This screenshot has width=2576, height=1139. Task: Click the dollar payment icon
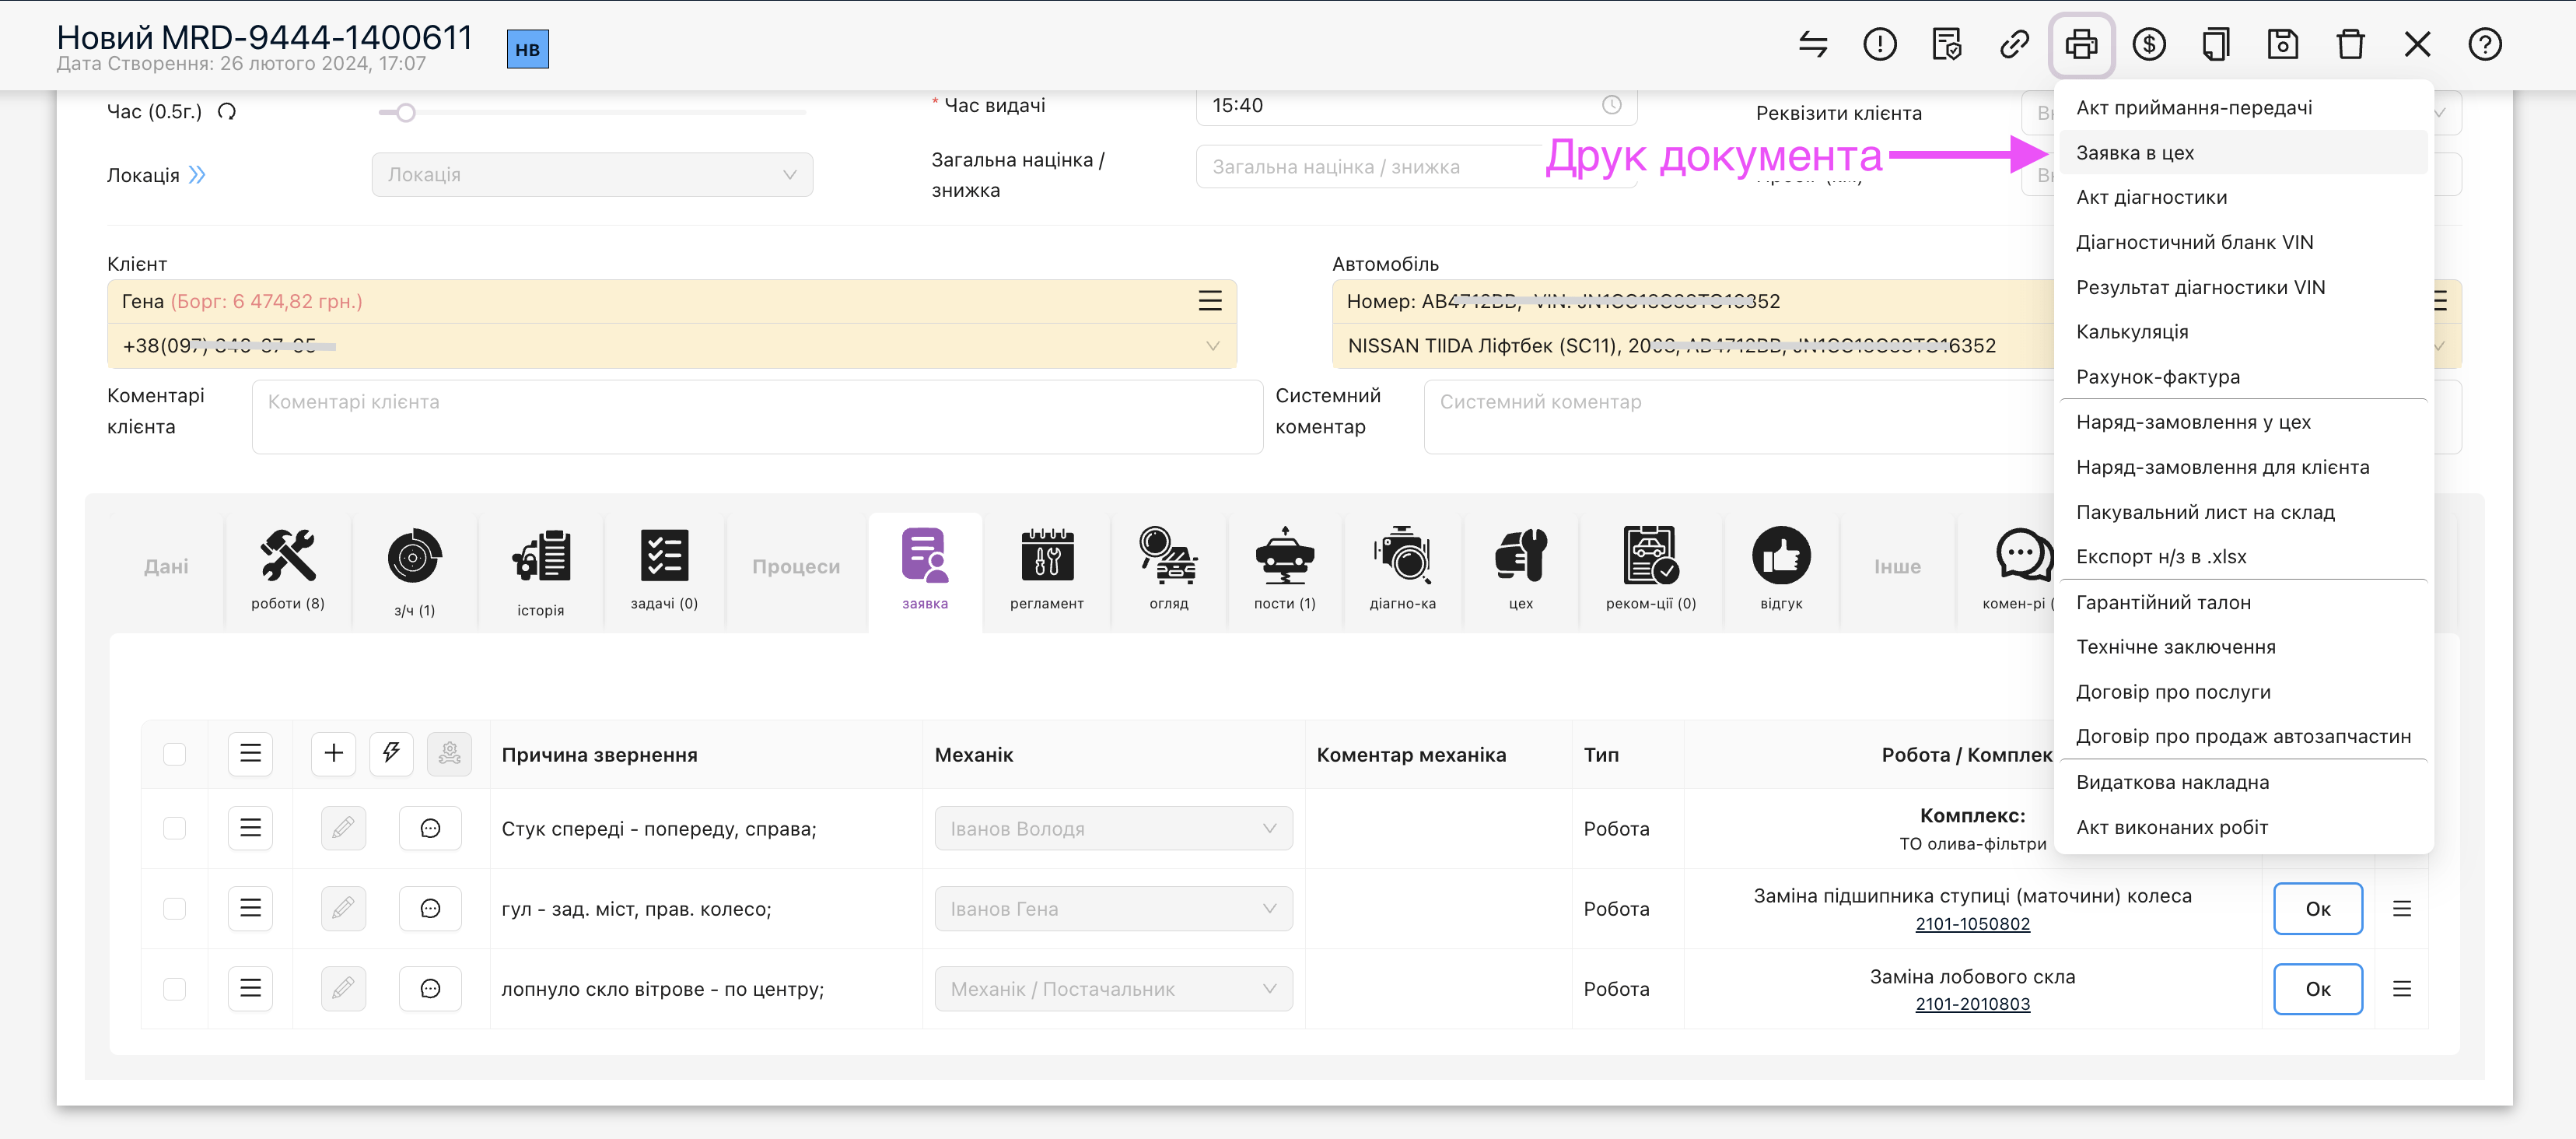pyautogui.click(x=2148, y=45)
